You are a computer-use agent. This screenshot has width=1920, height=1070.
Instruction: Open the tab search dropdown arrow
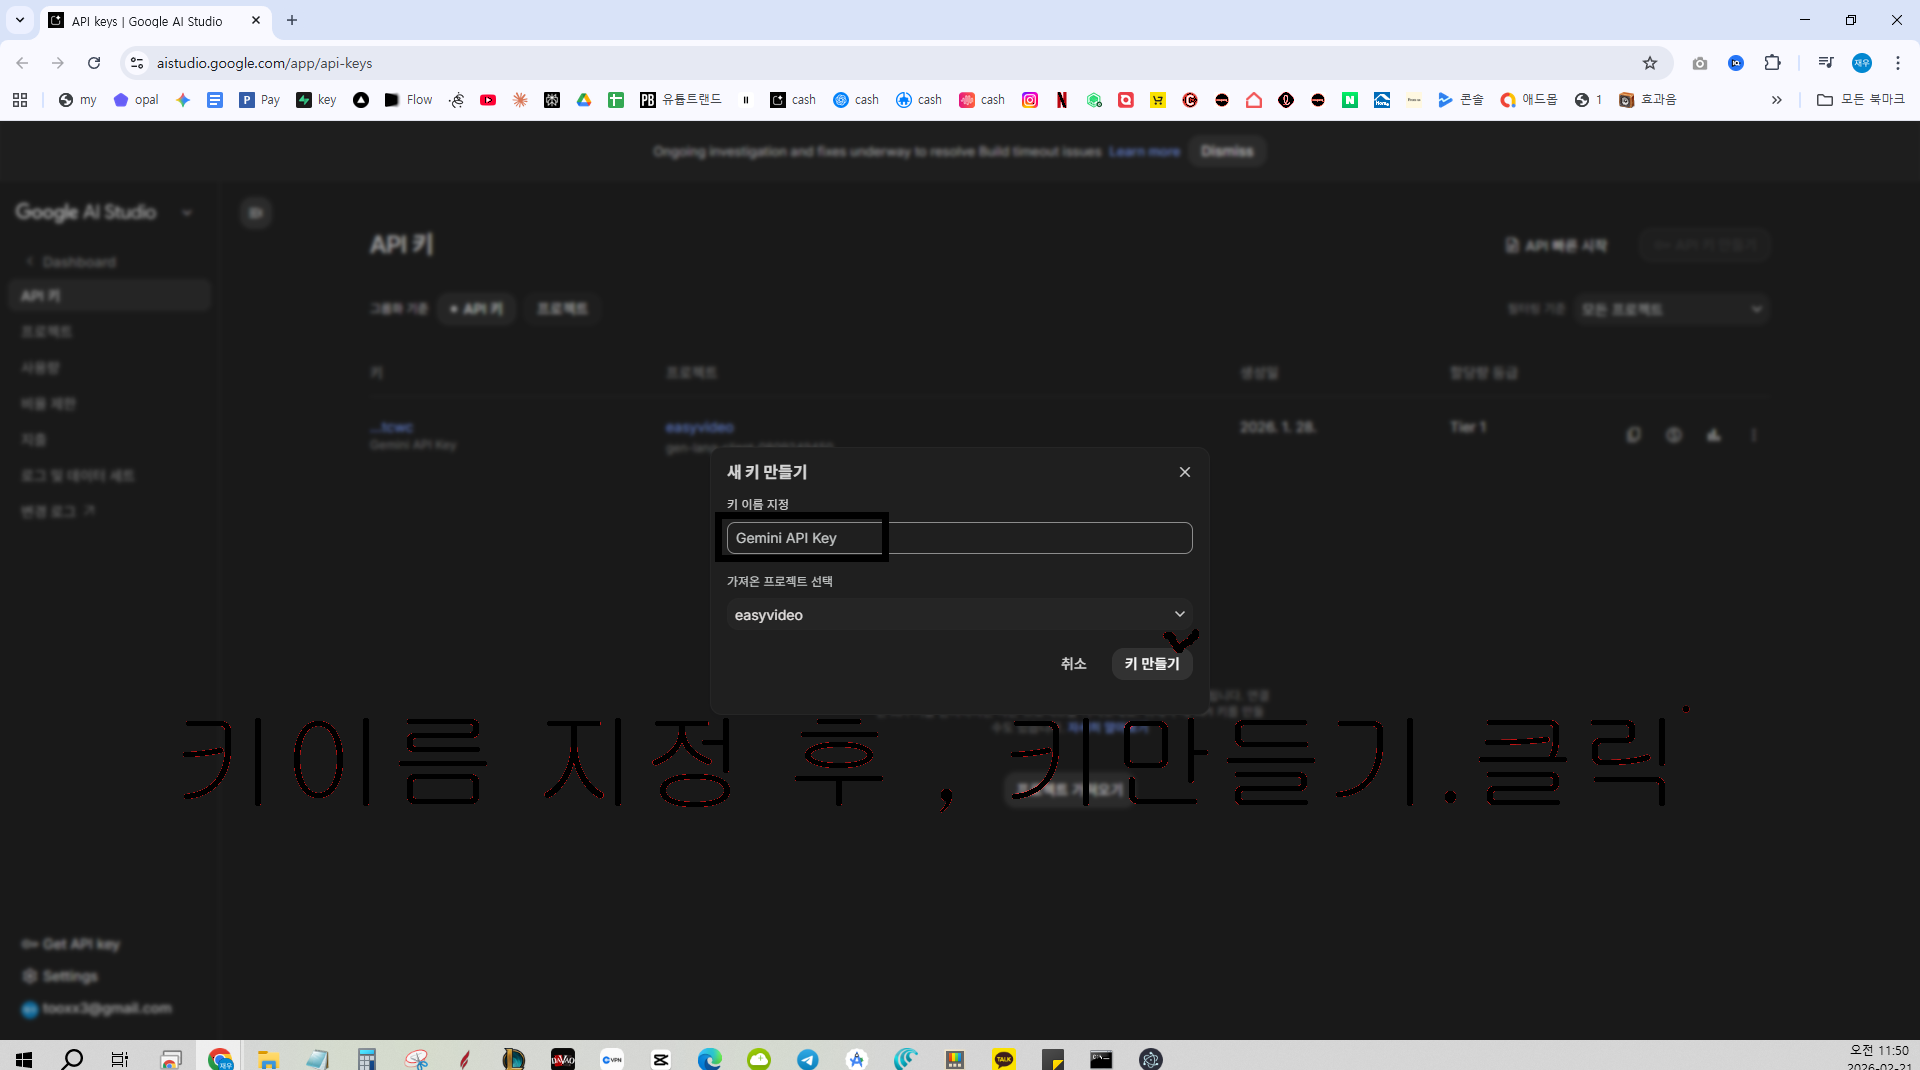point(20,20)
